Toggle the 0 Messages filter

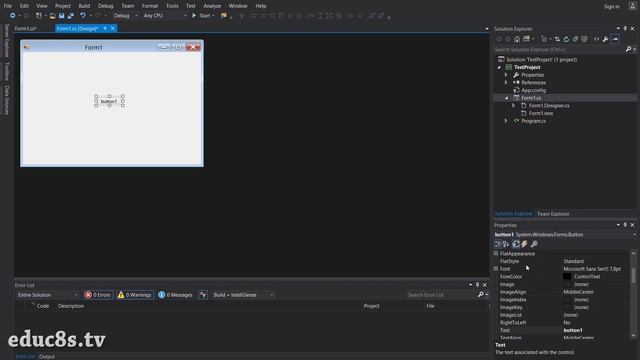coord(176,295)
